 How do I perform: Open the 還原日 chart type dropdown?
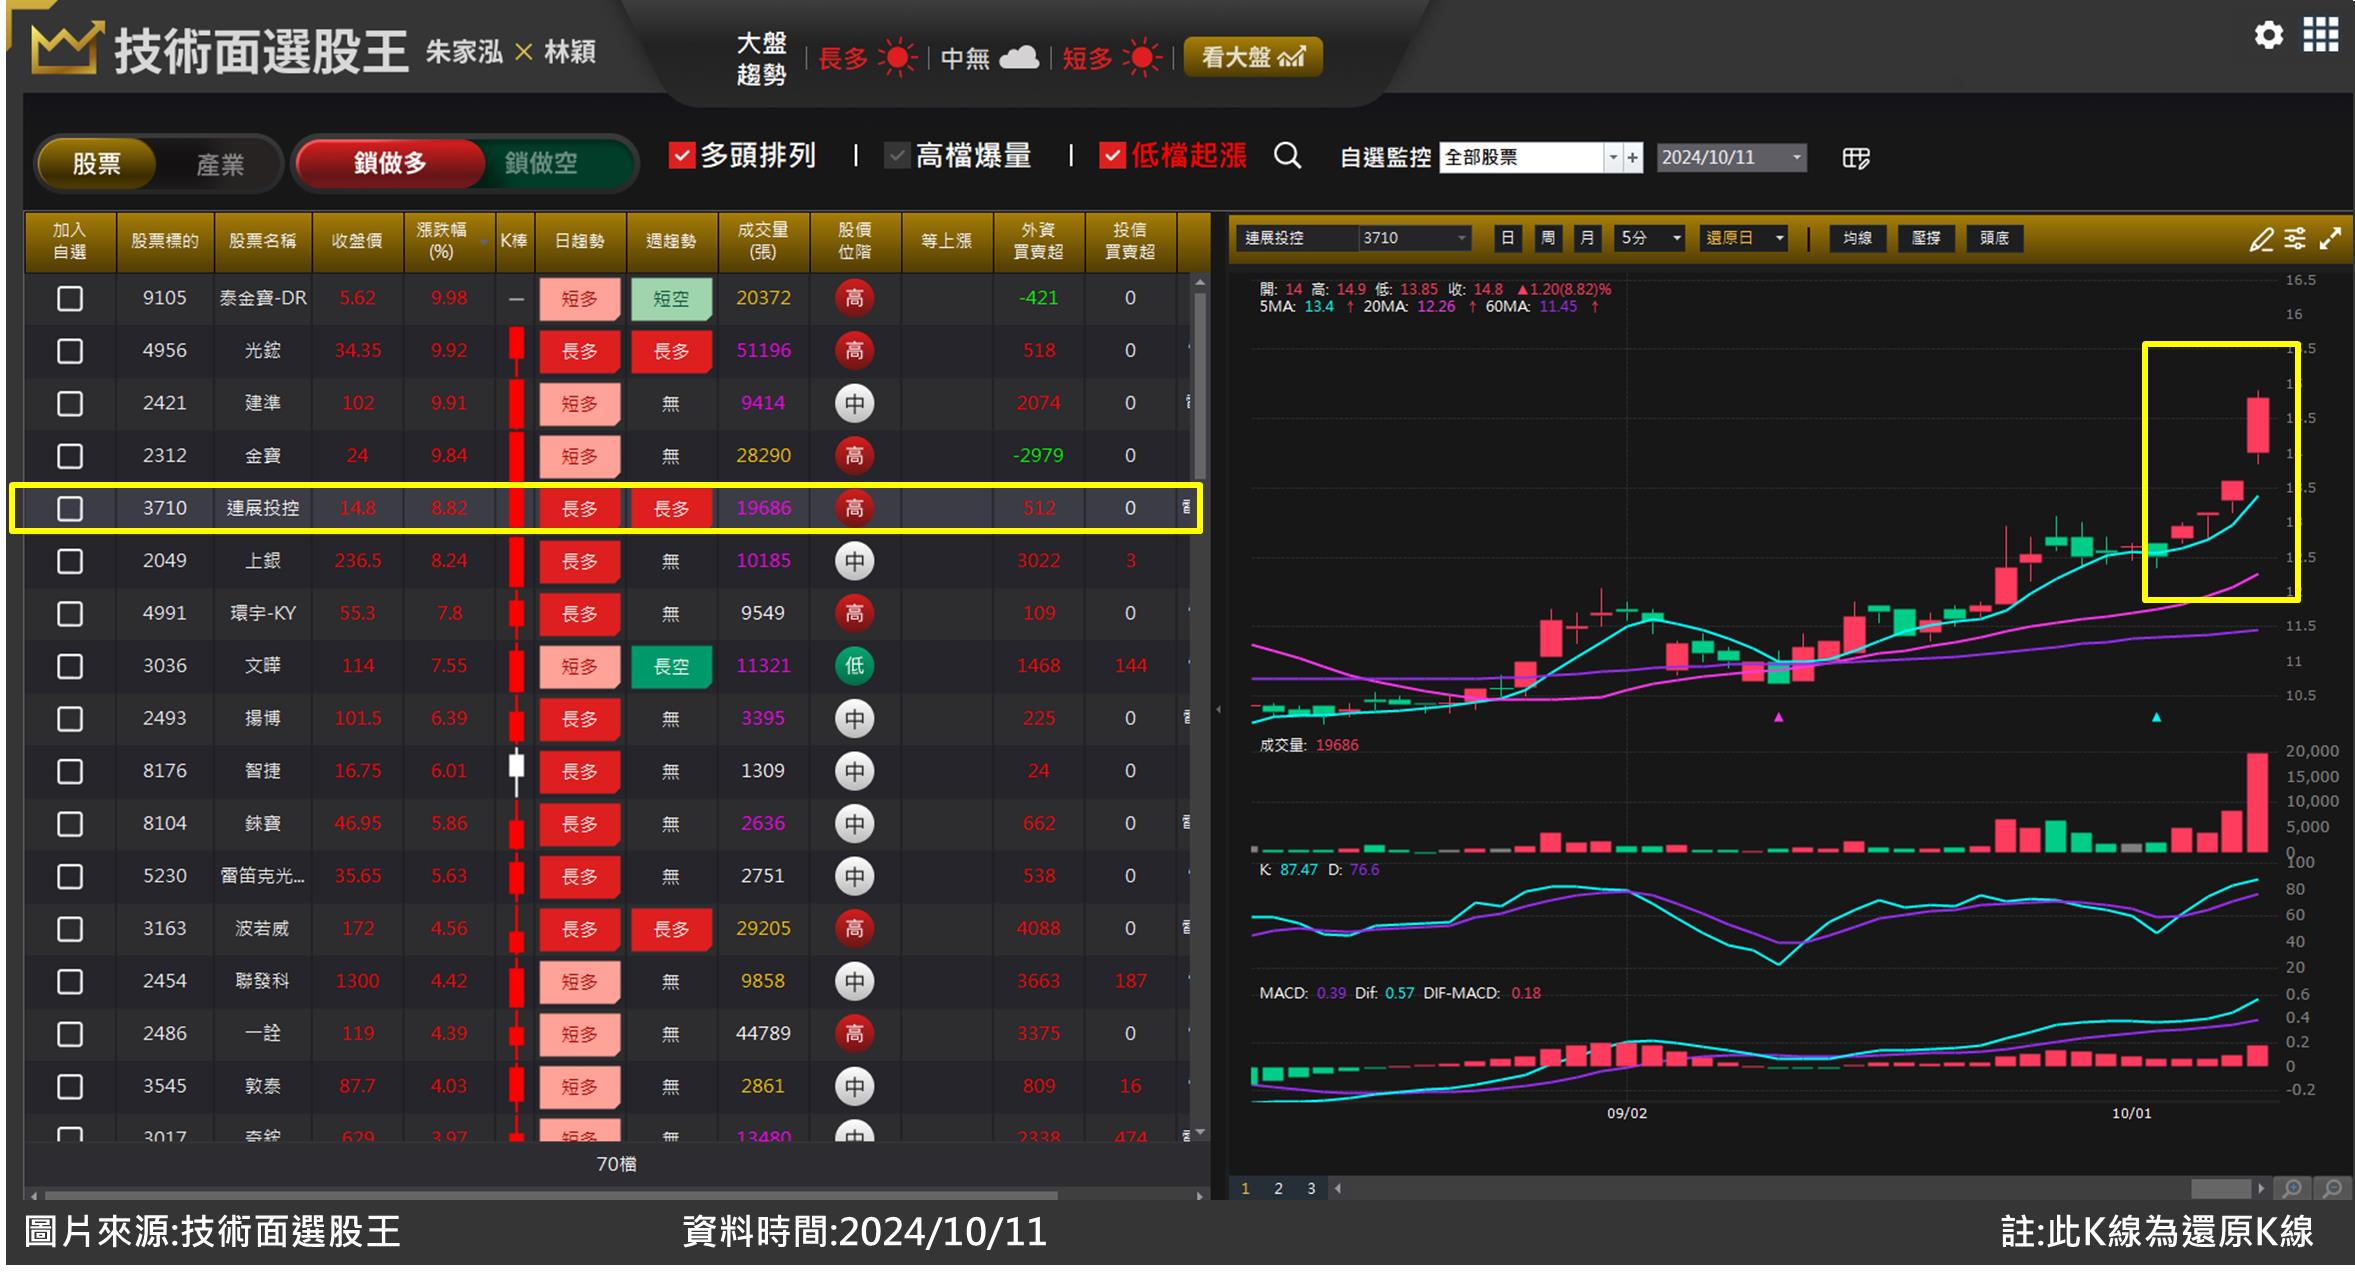1779,238
